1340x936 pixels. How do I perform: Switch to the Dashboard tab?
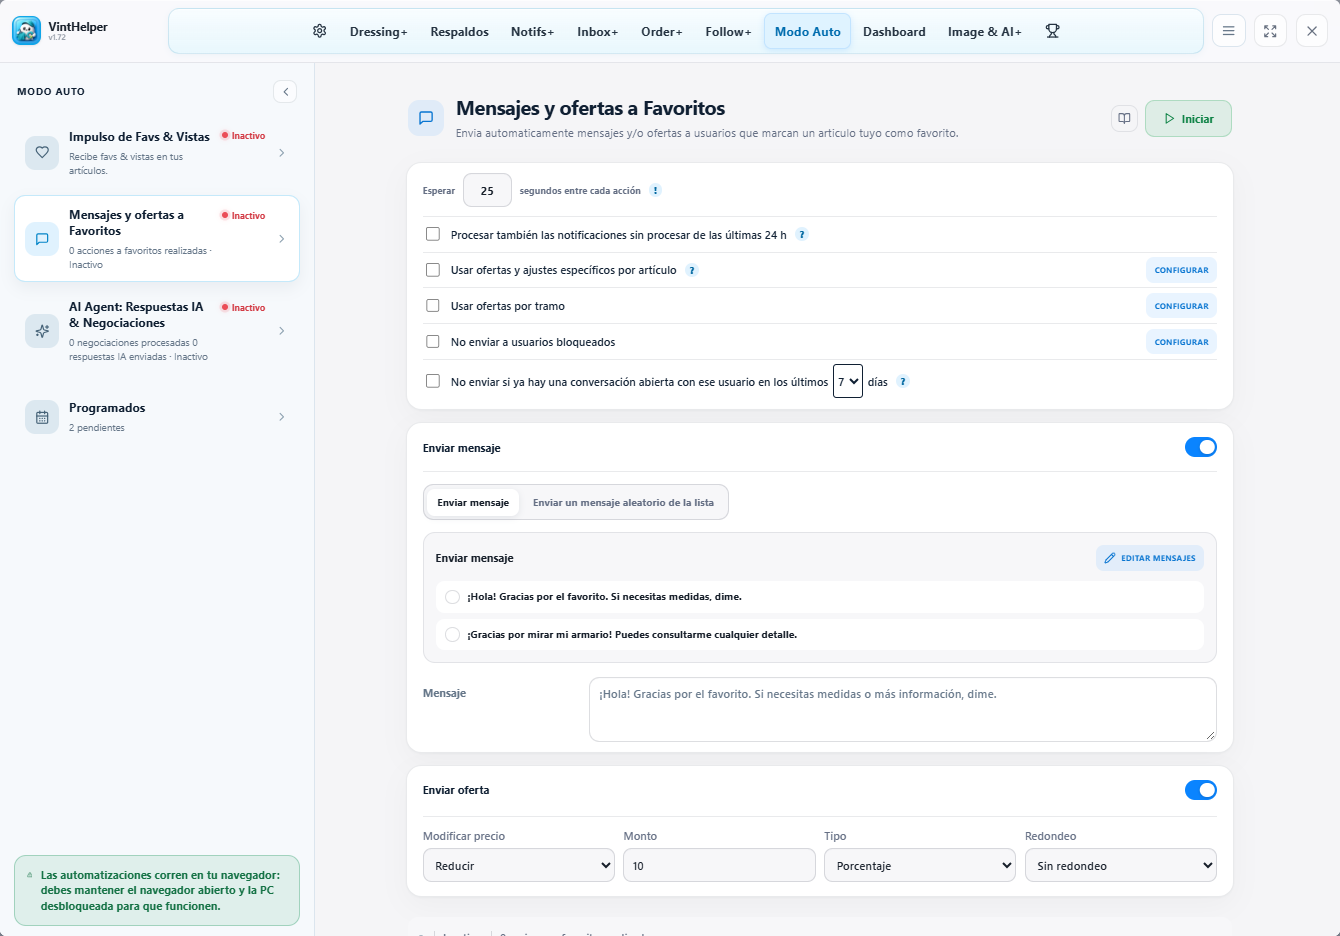[x=894, y=31]
